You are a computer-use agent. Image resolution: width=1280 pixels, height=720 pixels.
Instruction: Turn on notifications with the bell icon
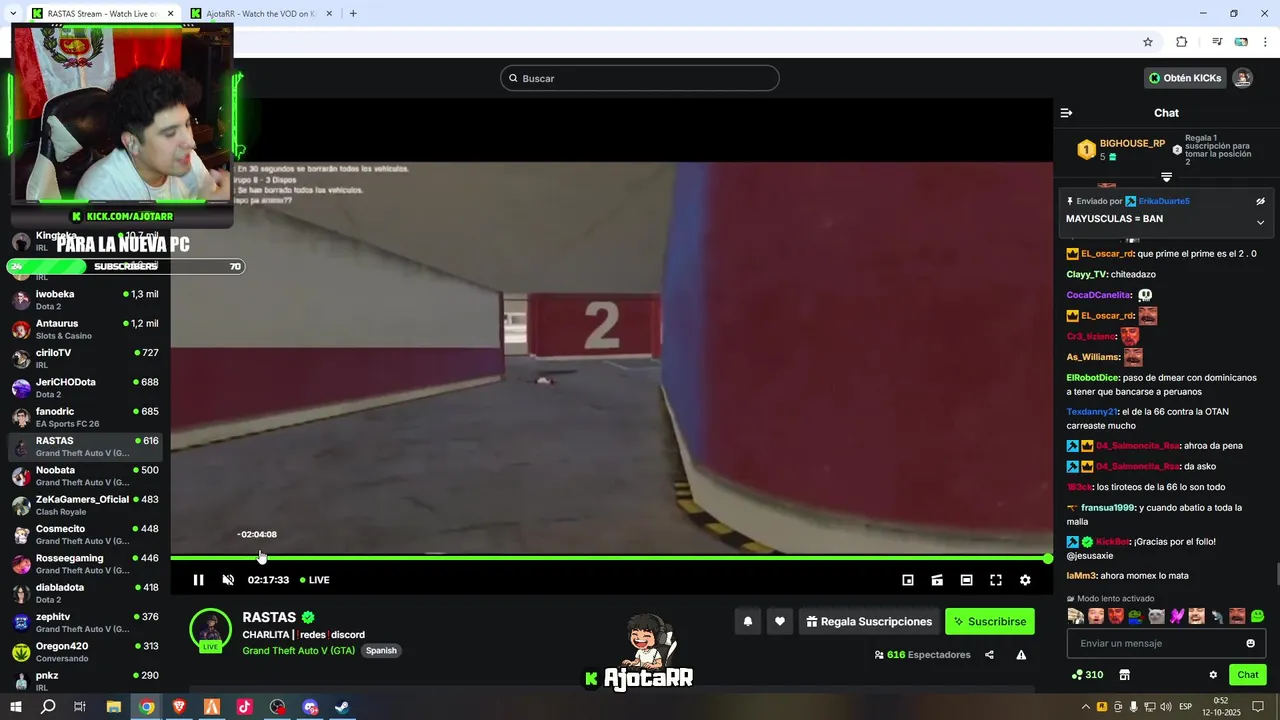[x=747, y=622]
